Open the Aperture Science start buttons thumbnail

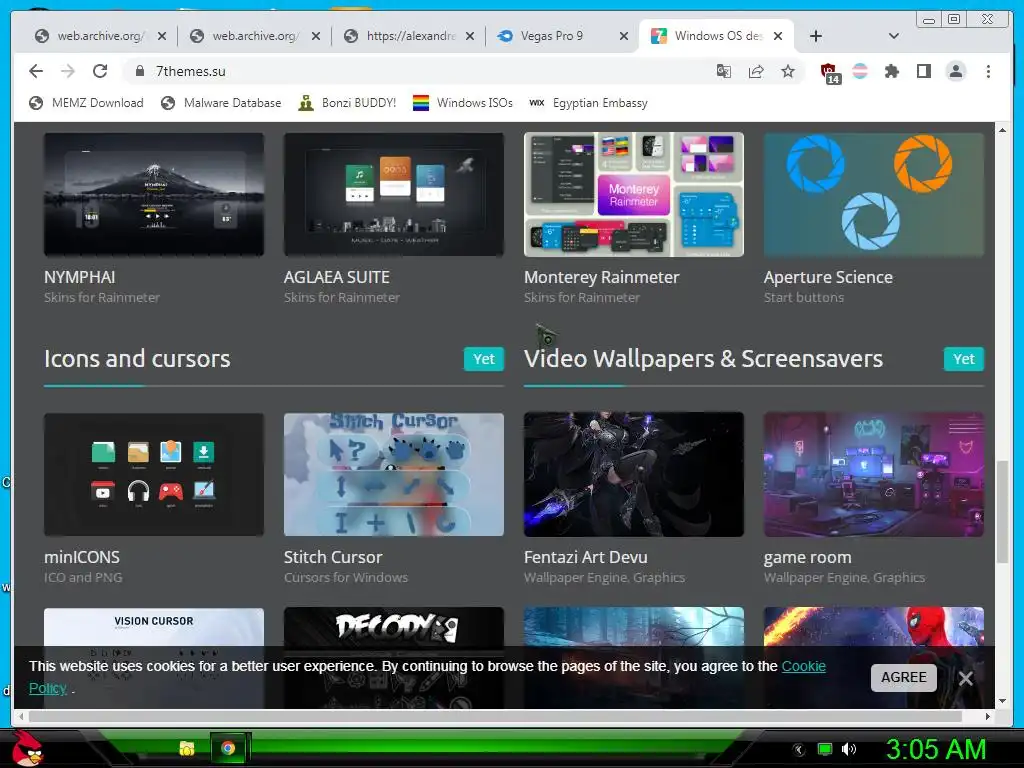click(x=874, y=194)
